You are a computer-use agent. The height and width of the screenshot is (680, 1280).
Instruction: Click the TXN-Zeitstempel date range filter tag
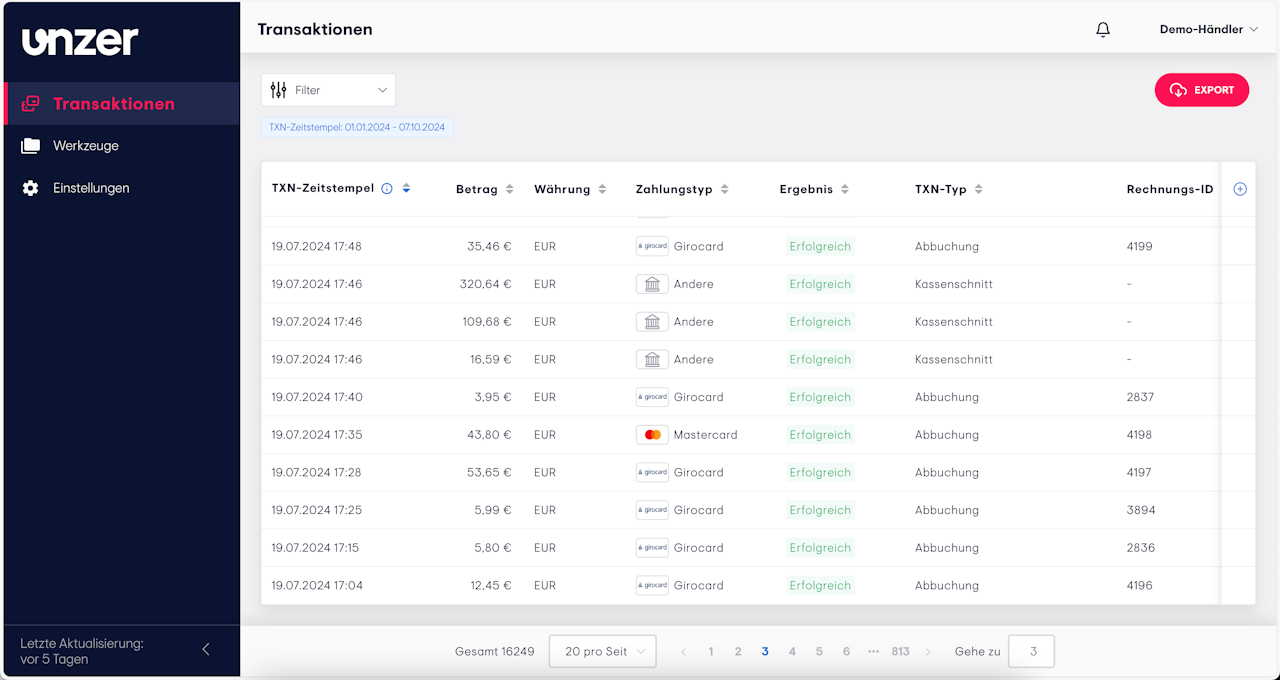pos(357,127)
